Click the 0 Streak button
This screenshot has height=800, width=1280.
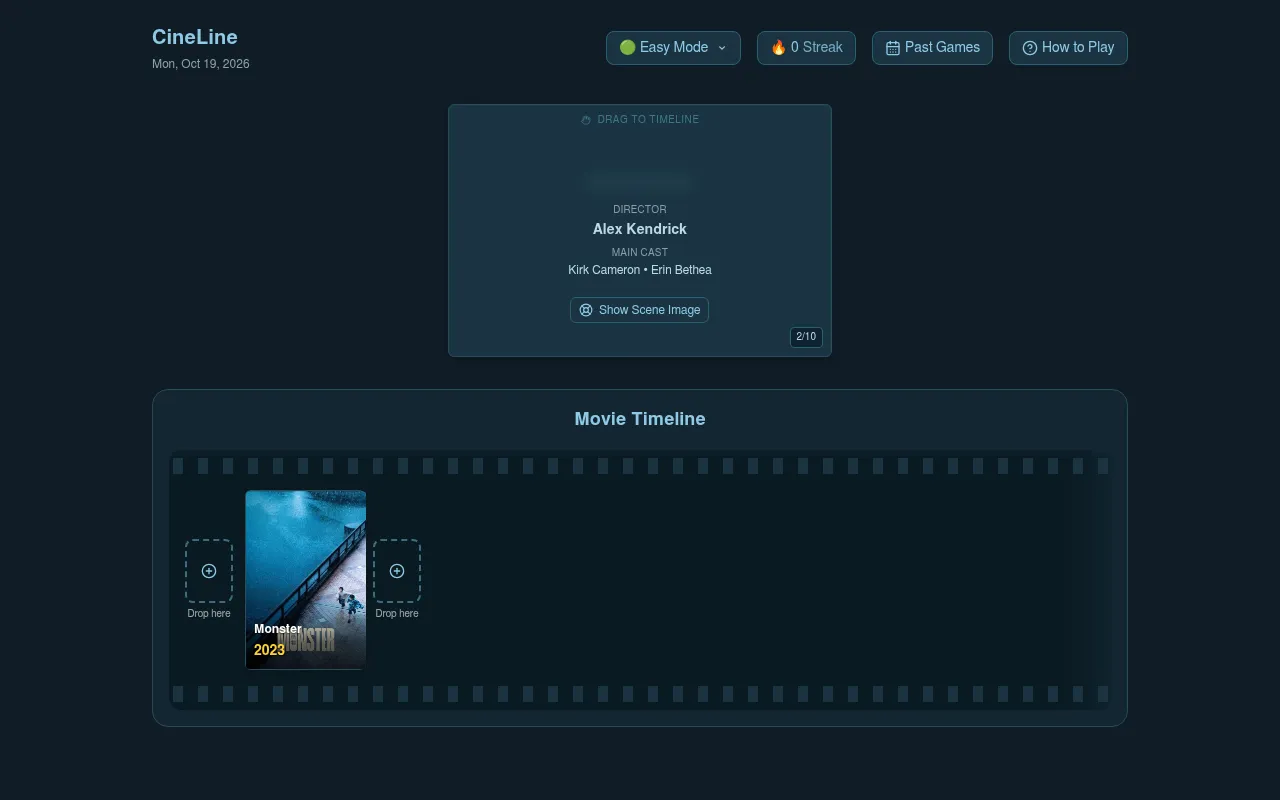tap(806, 48)
